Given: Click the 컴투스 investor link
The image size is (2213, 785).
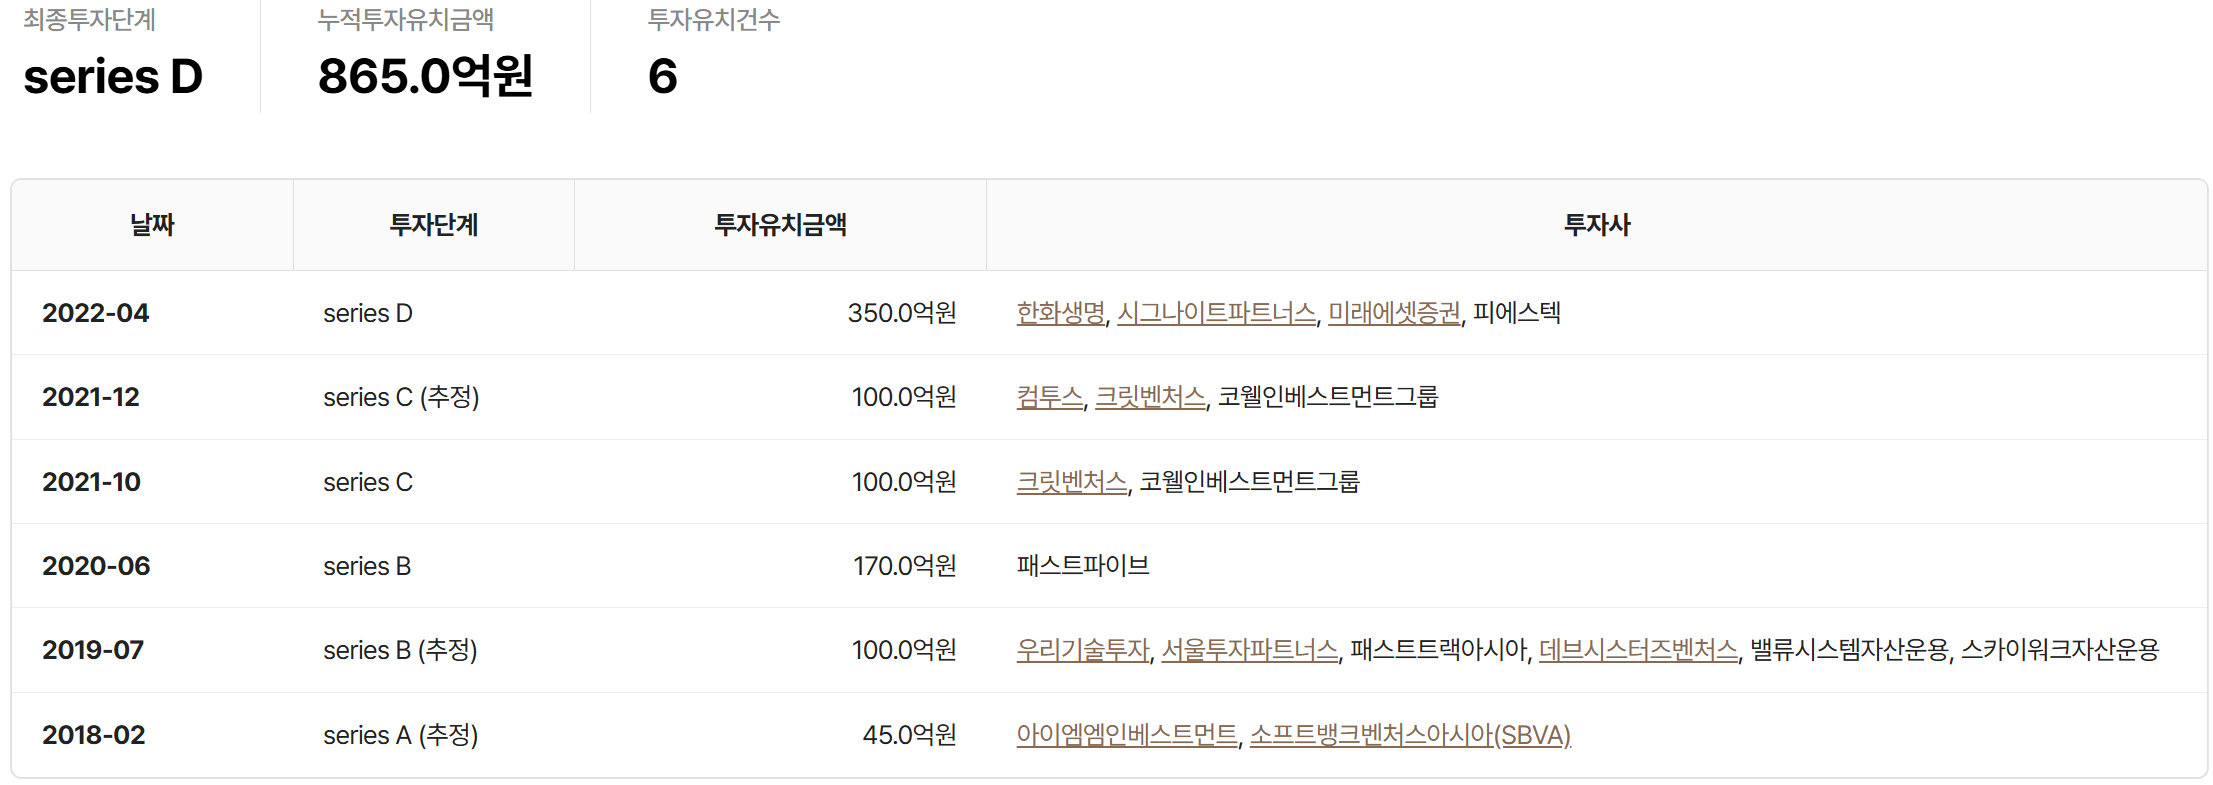Looking at the screenshot, I should click(1049, 397).
